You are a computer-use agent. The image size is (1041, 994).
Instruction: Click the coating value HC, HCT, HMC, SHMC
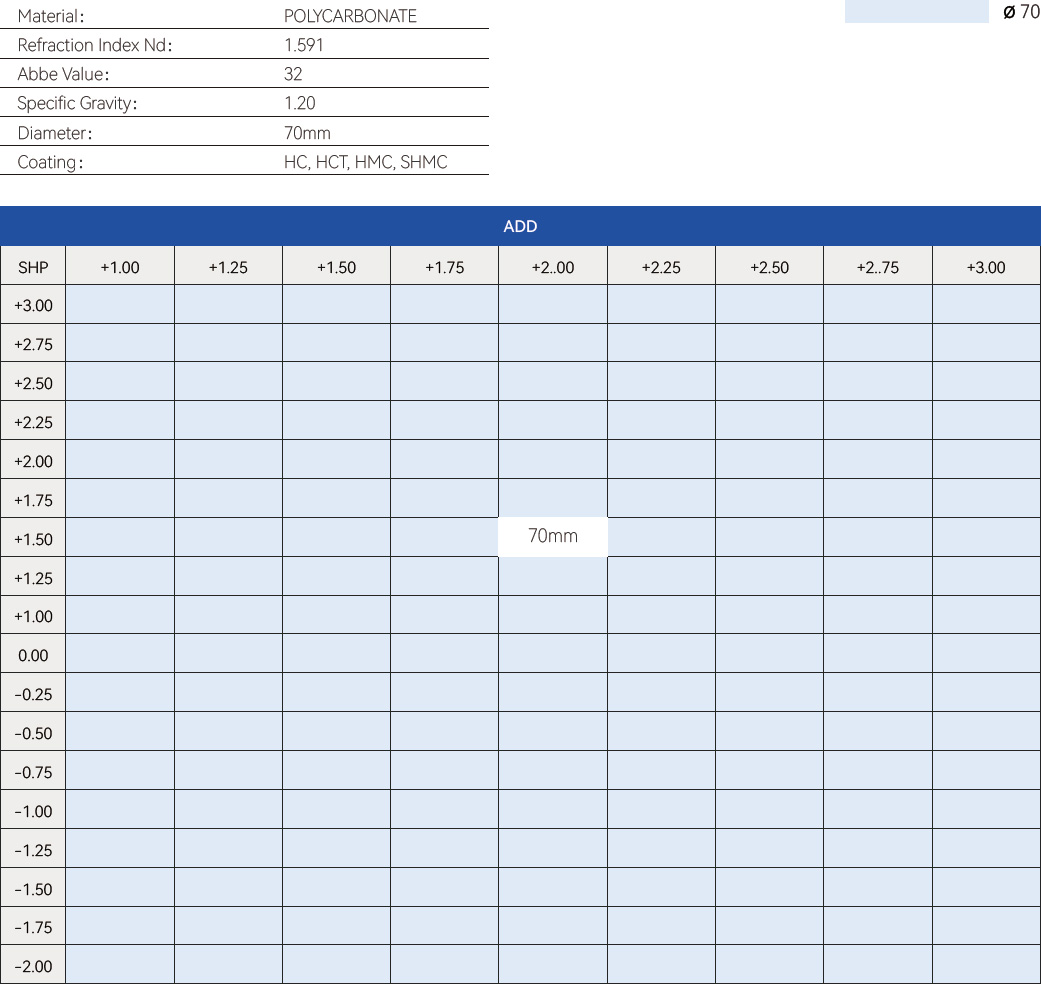(x=365, y=162)
